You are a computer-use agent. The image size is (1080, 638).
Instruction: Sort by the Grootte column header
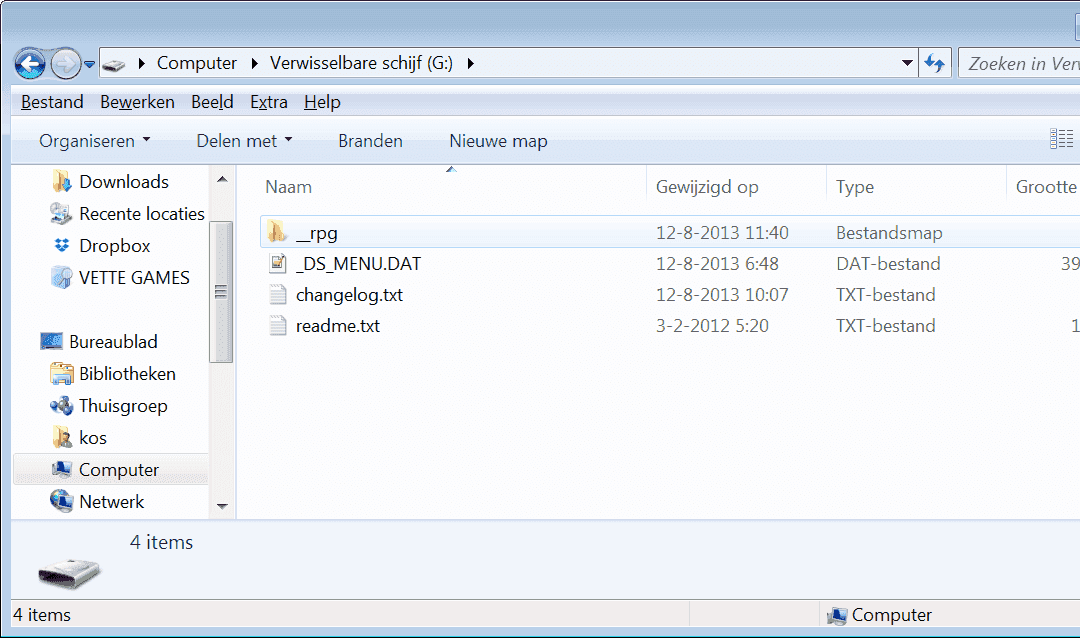(x=1046, y=187)
